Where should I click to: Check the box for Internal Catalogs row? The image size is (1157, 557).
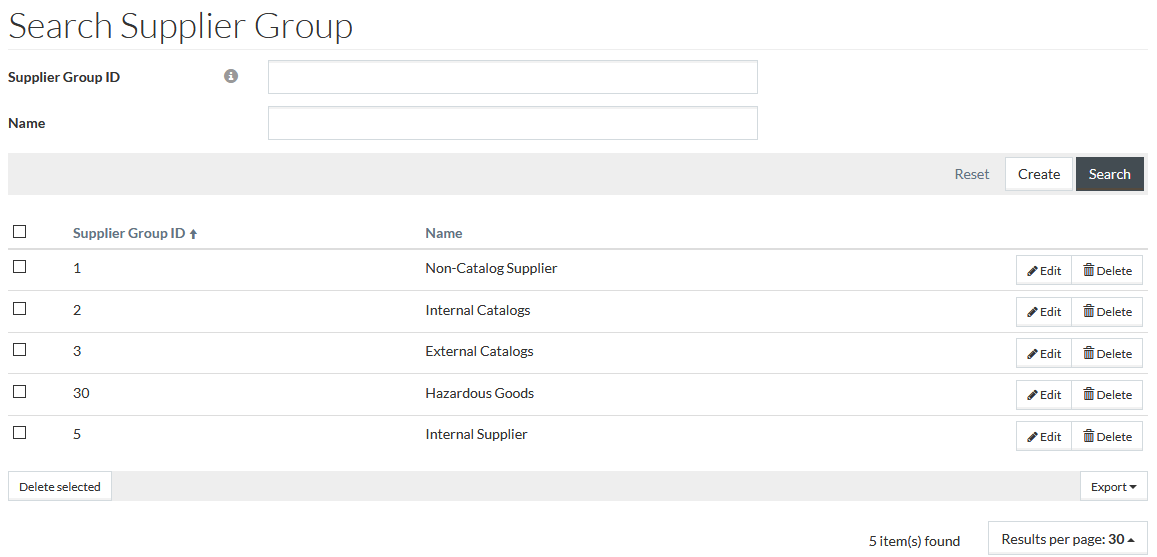point(20,308)
